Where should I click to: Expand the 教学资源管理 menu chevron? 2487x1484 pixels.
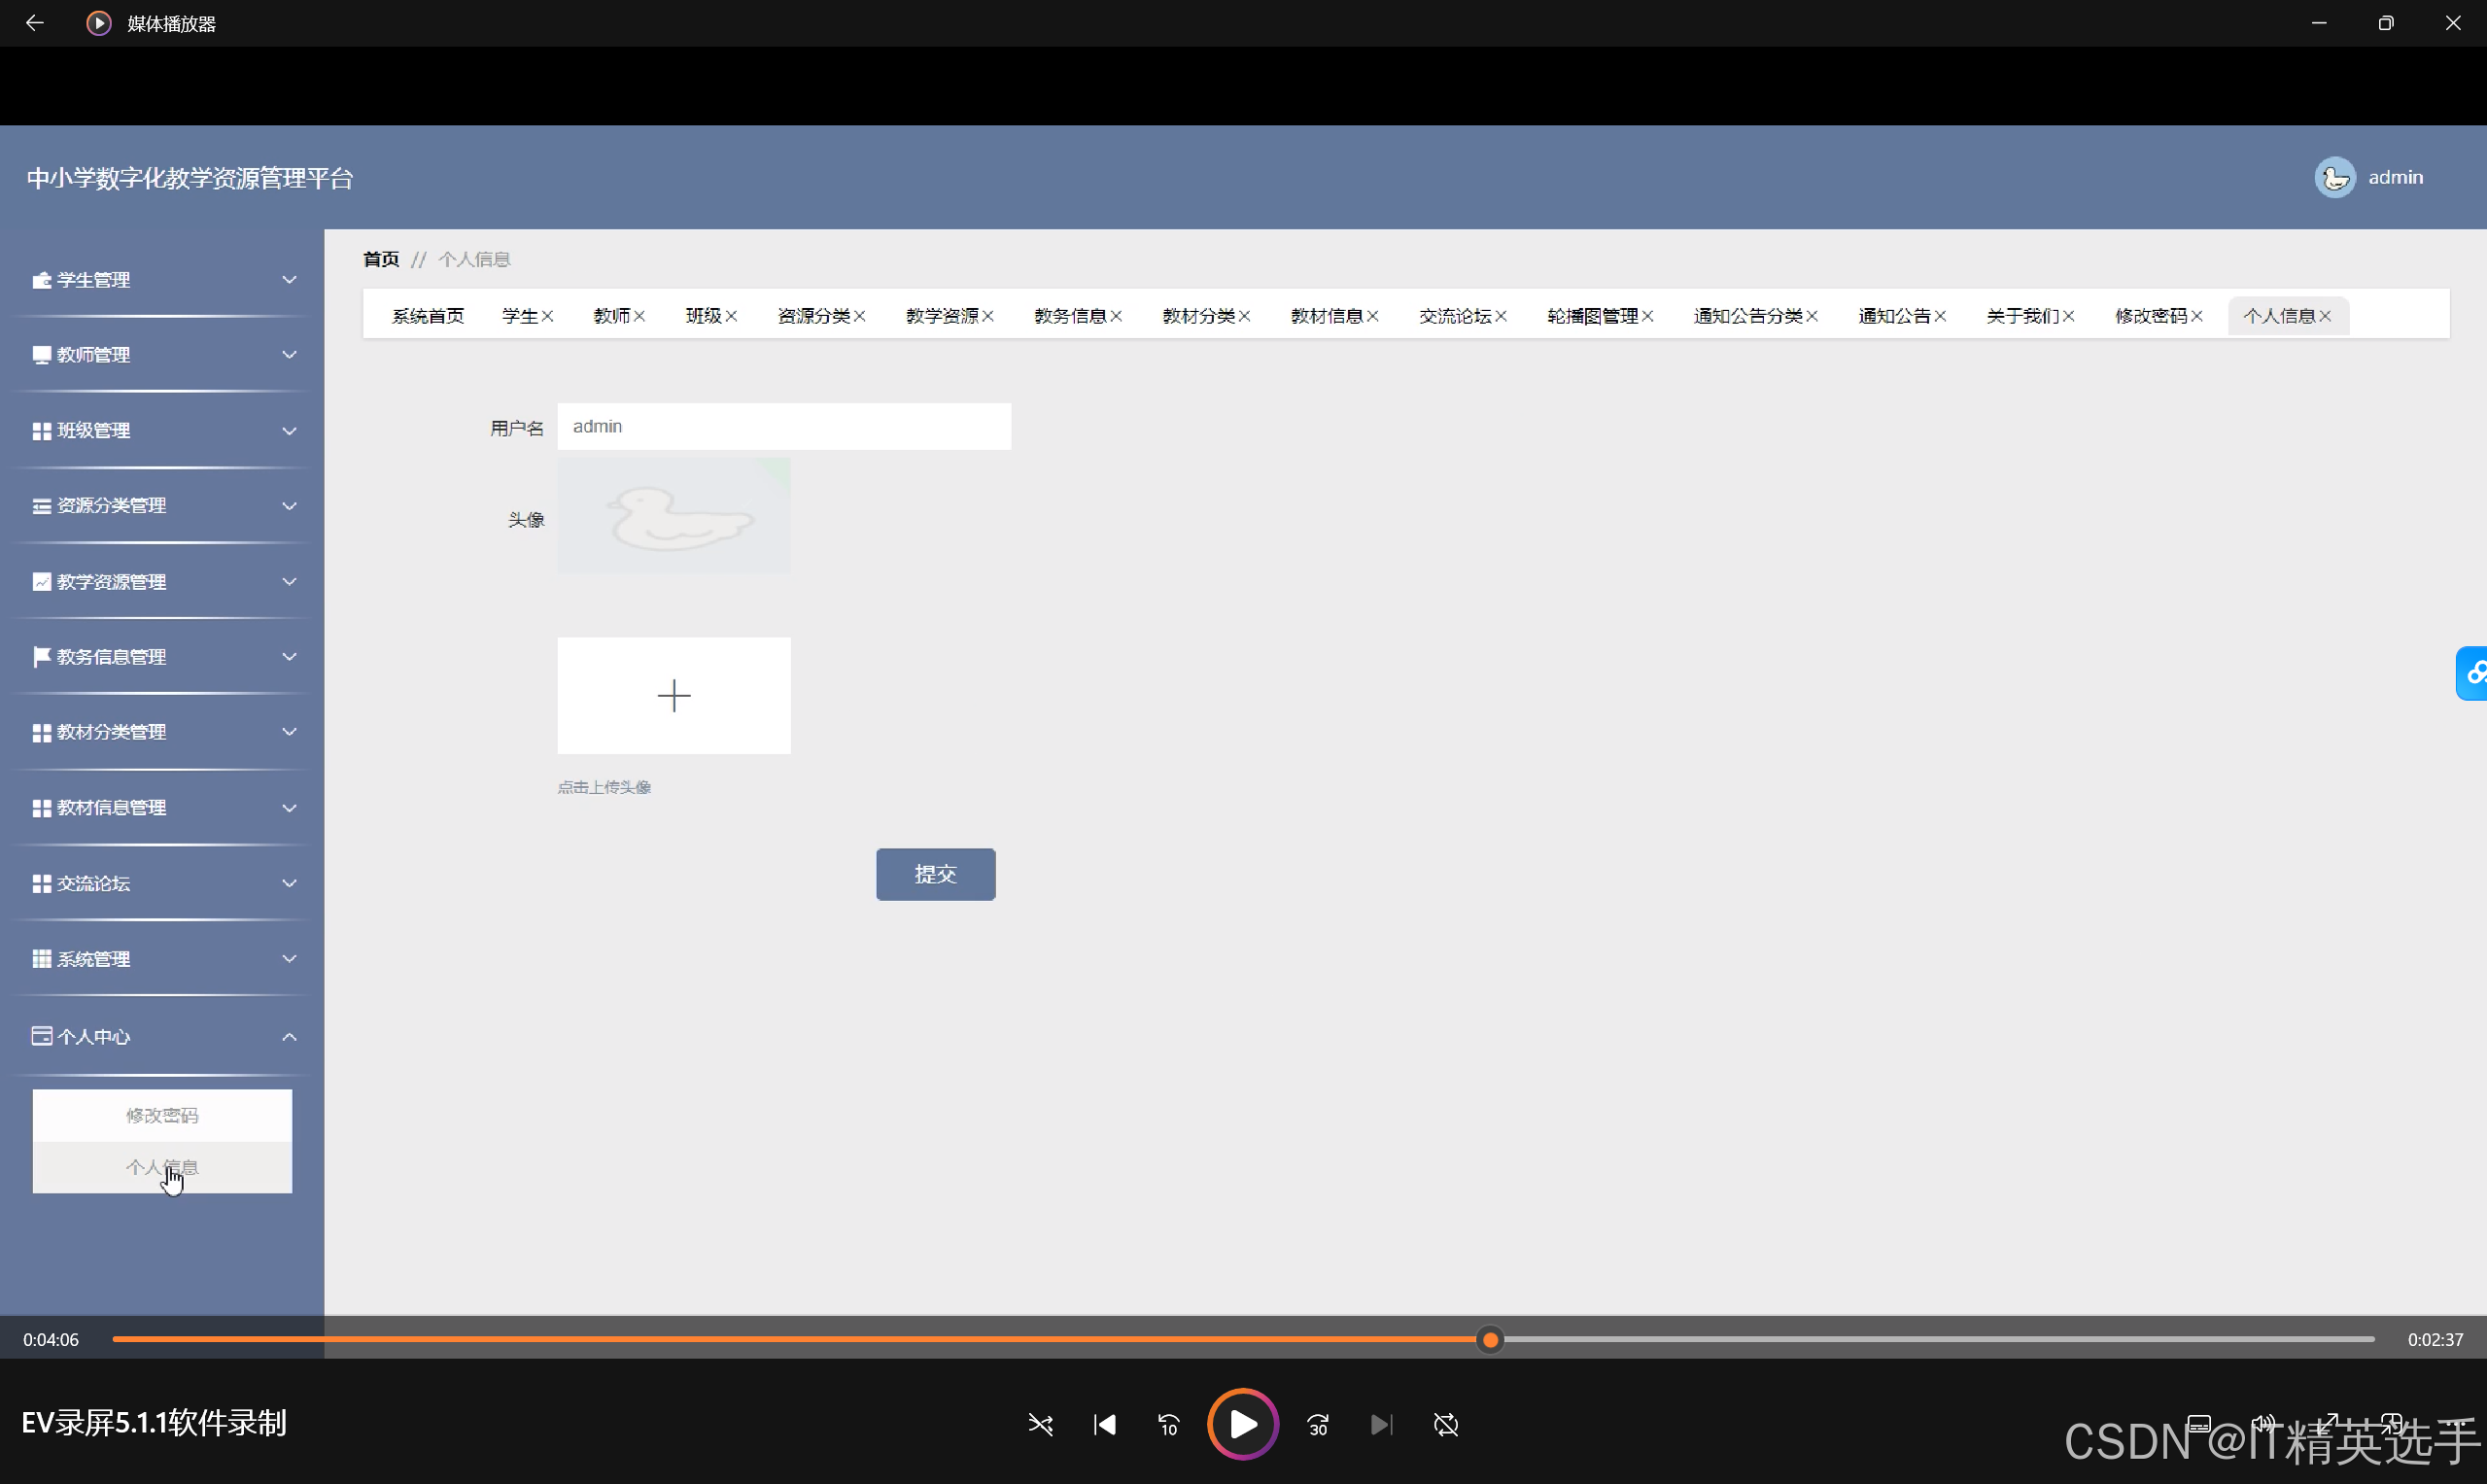point(289,581)
